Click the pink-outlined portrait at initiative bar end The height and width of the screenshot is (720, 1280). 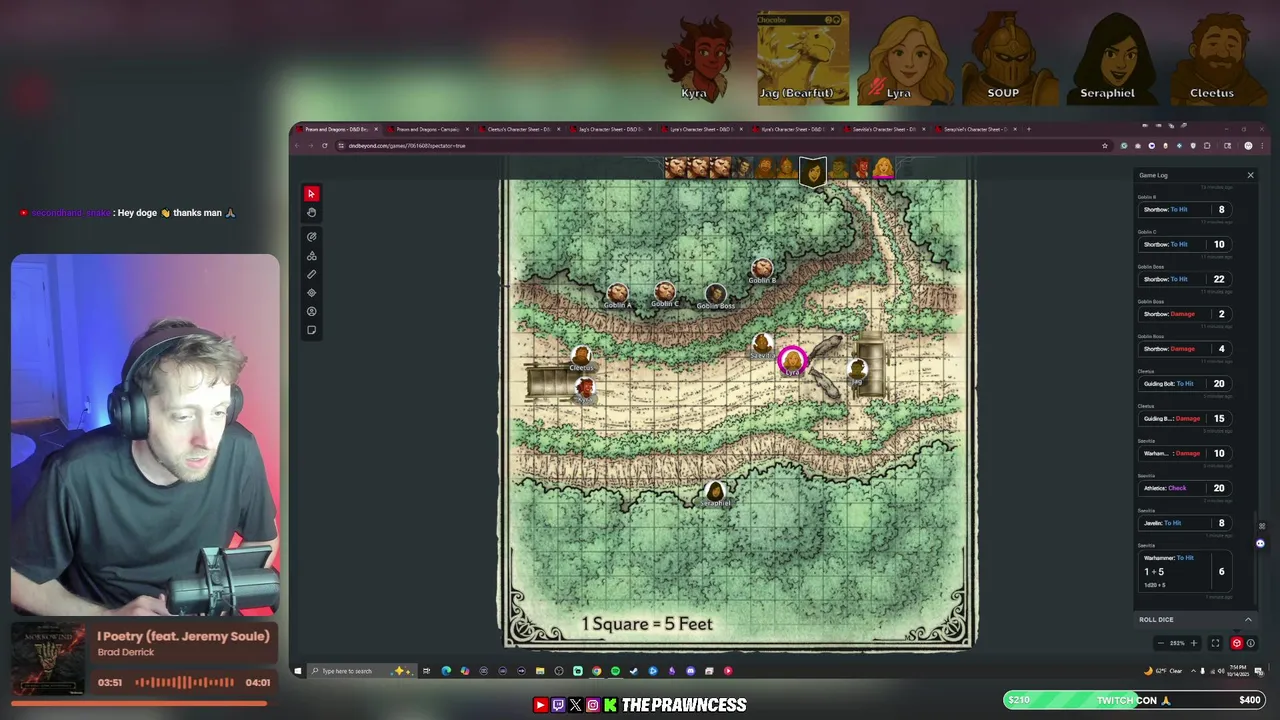(x=884, y=169)
